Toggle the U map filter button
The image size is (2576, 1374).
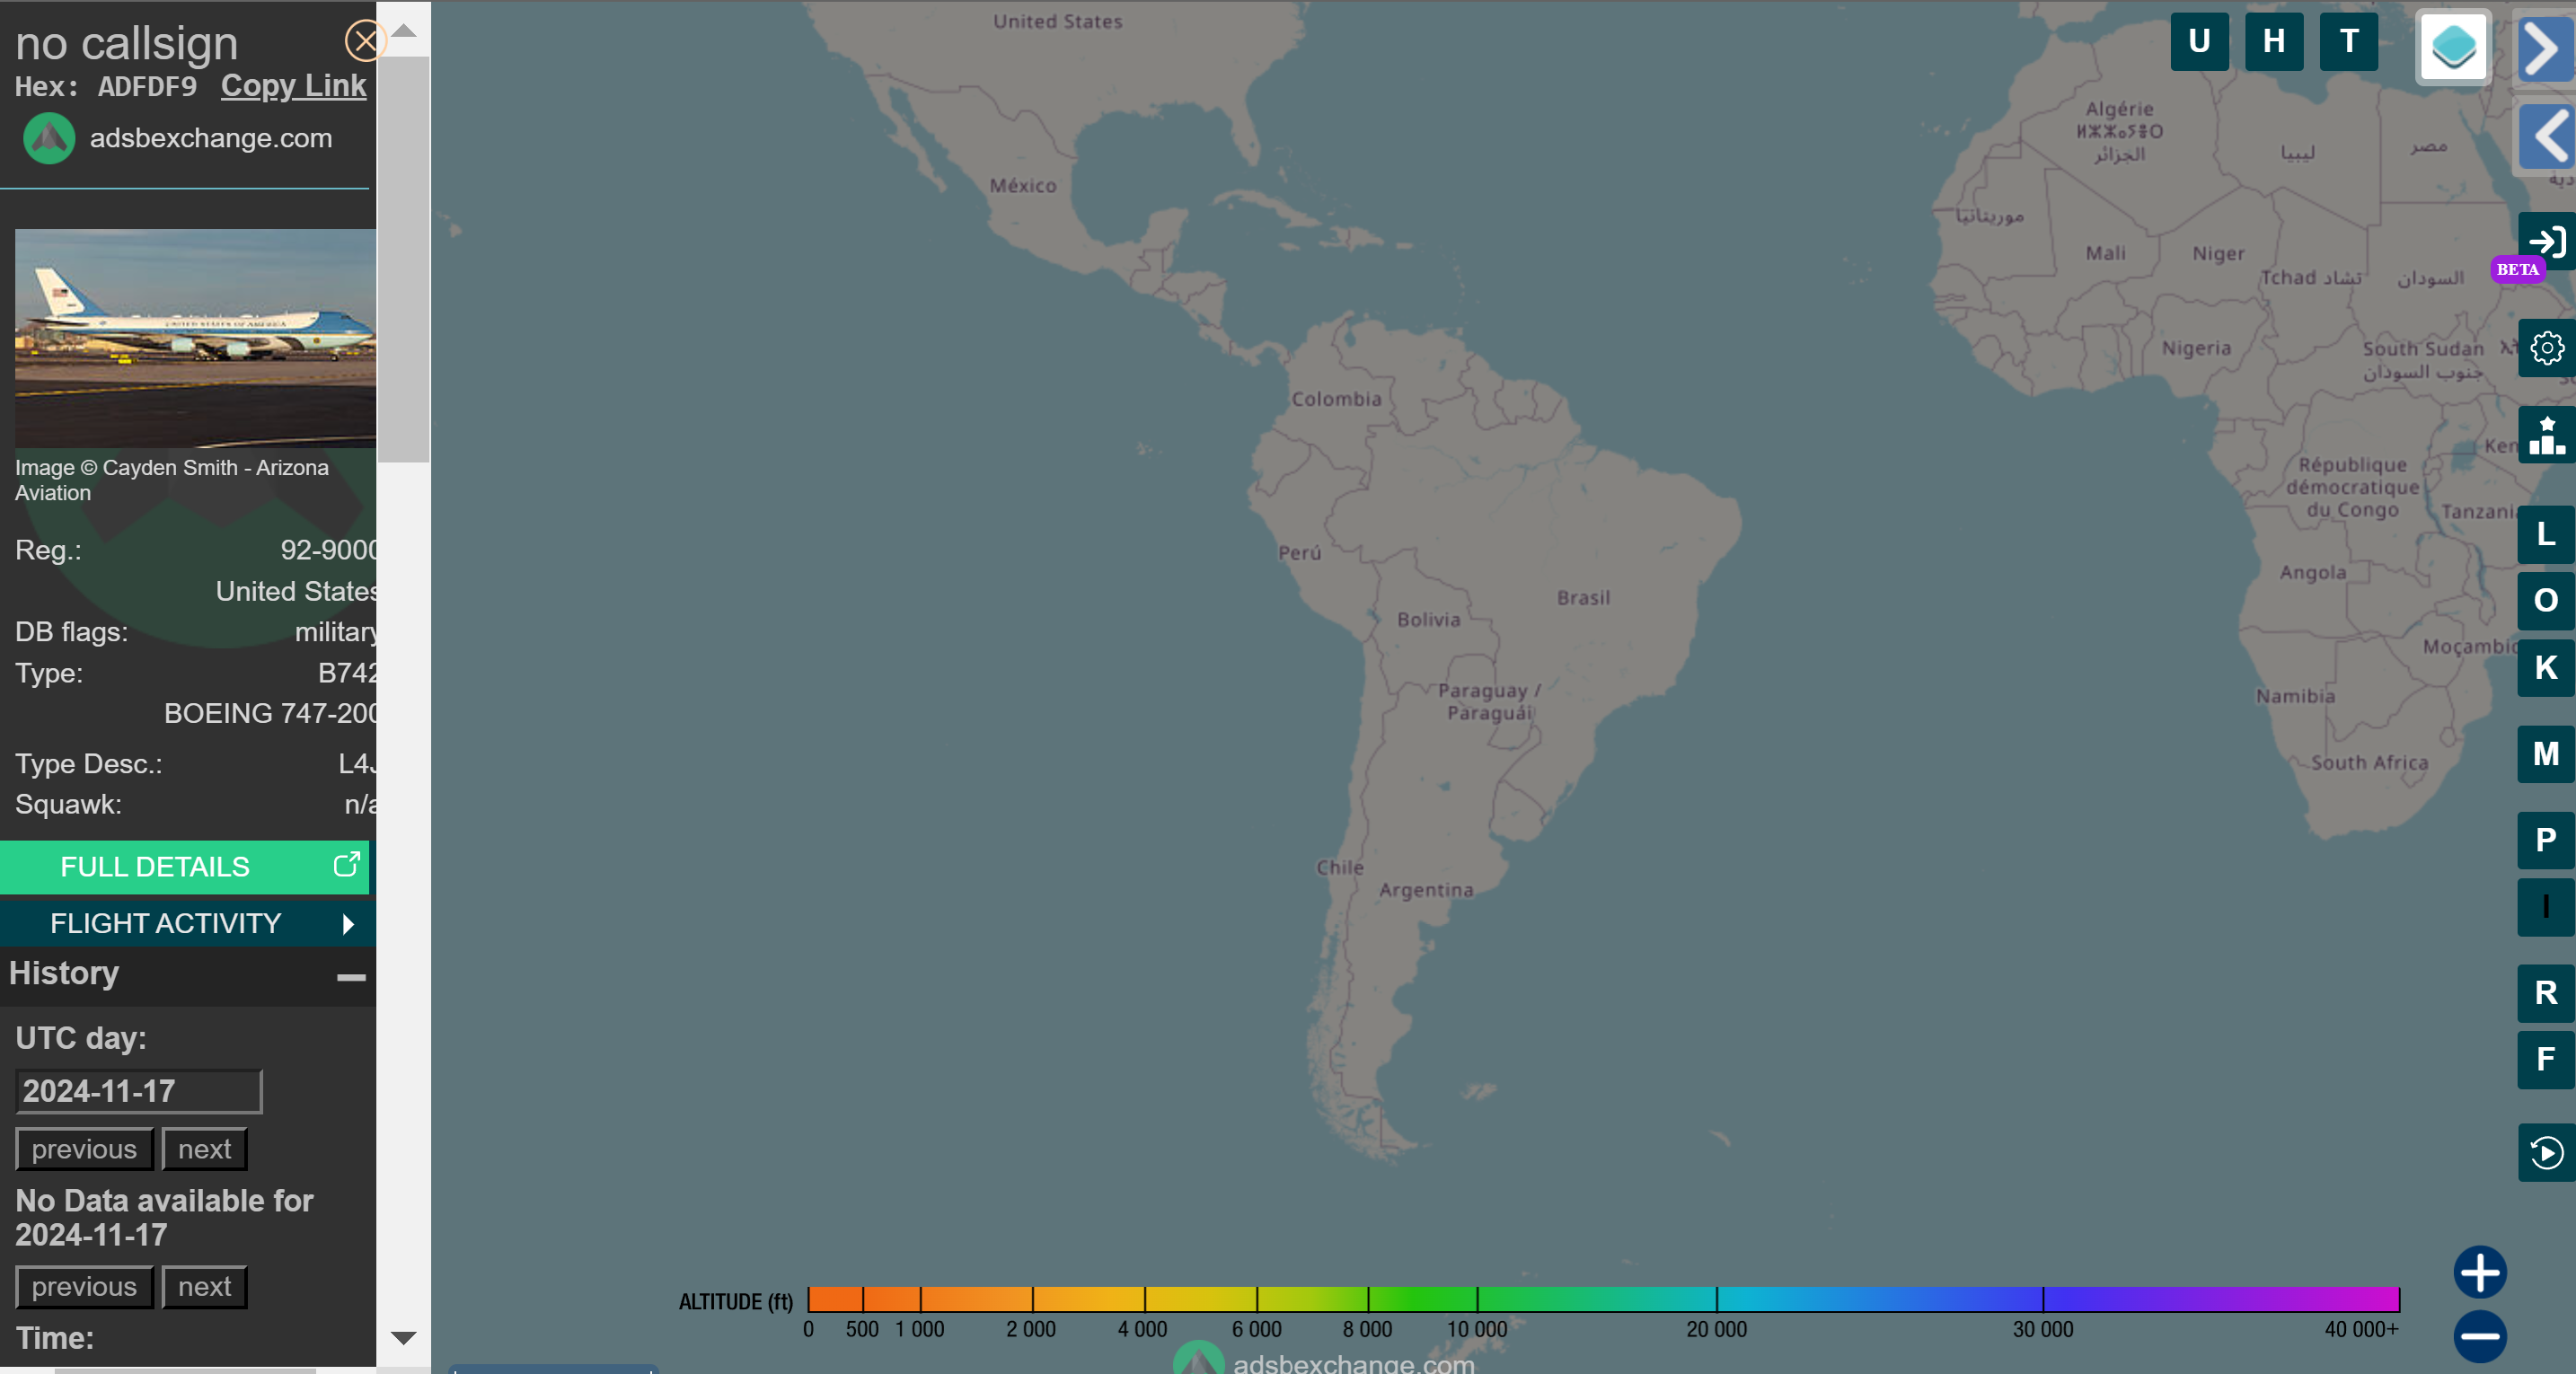coord(2199,41)
